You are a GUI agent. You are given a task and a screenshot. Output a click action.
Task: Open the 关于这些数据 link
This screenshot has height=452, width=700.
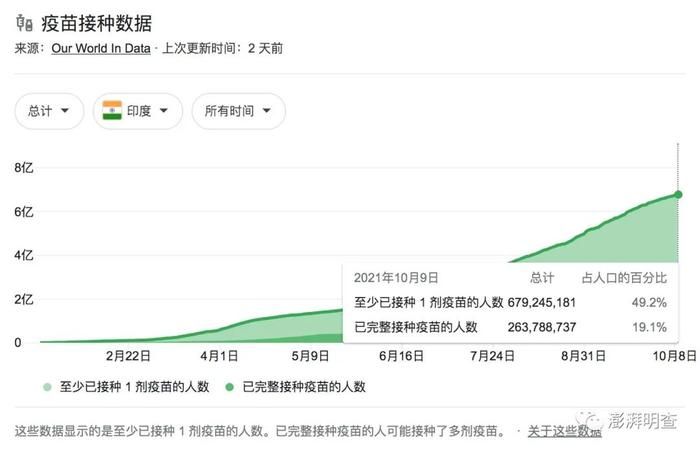564,431
